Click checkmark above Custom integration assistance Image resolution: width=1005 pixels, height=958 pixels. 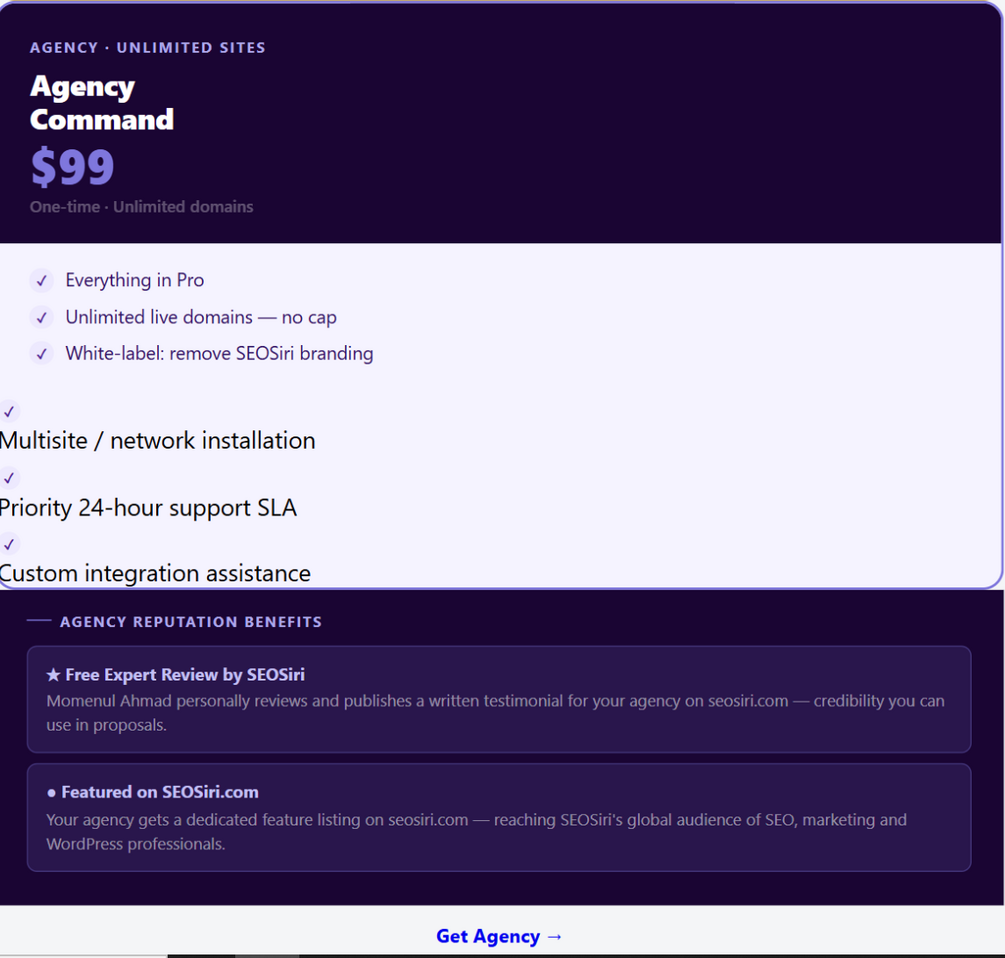click(9, 544)
